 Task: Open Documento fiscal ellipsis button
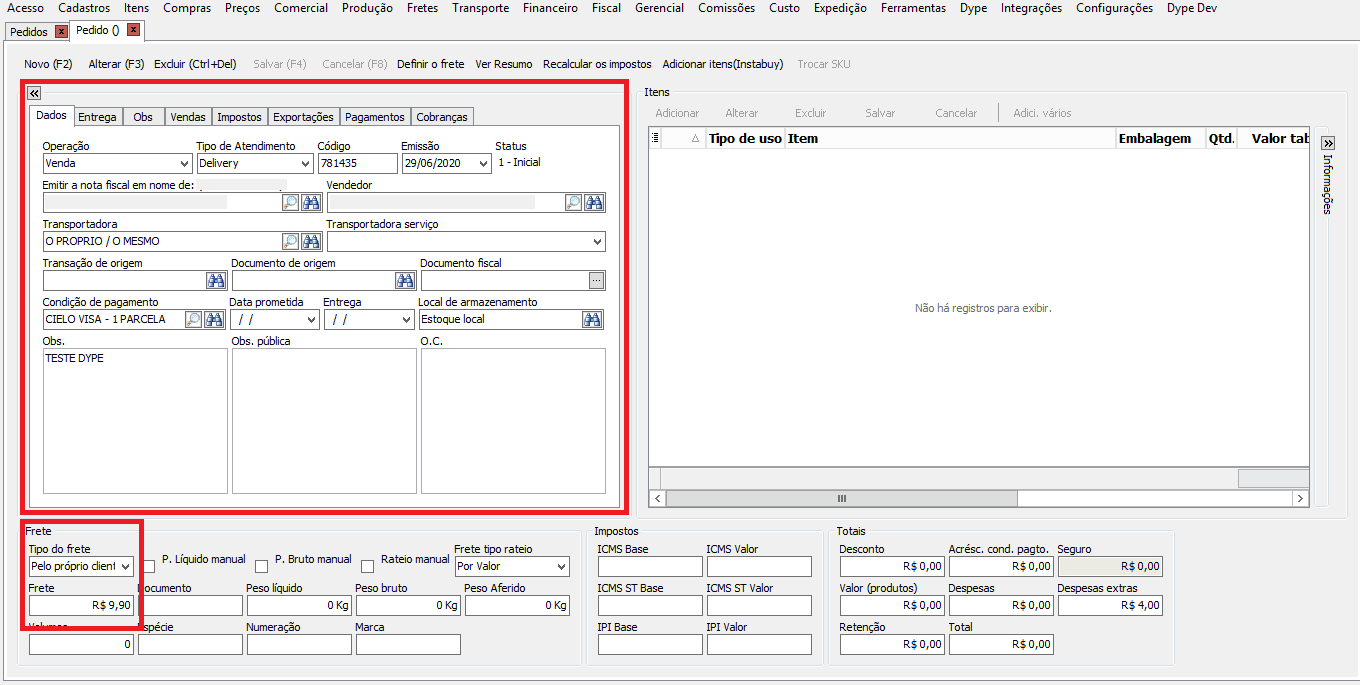(597, 280)
